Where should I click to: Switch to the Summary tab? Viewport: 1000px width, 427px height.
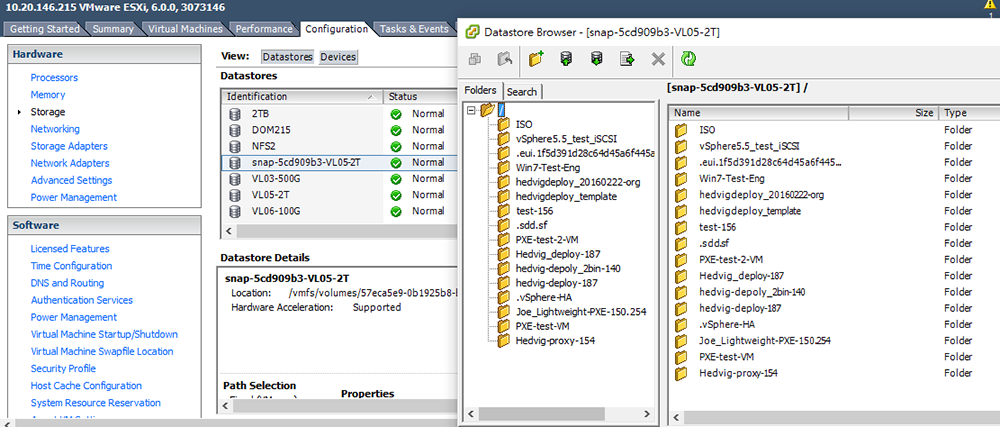[114, 29]
